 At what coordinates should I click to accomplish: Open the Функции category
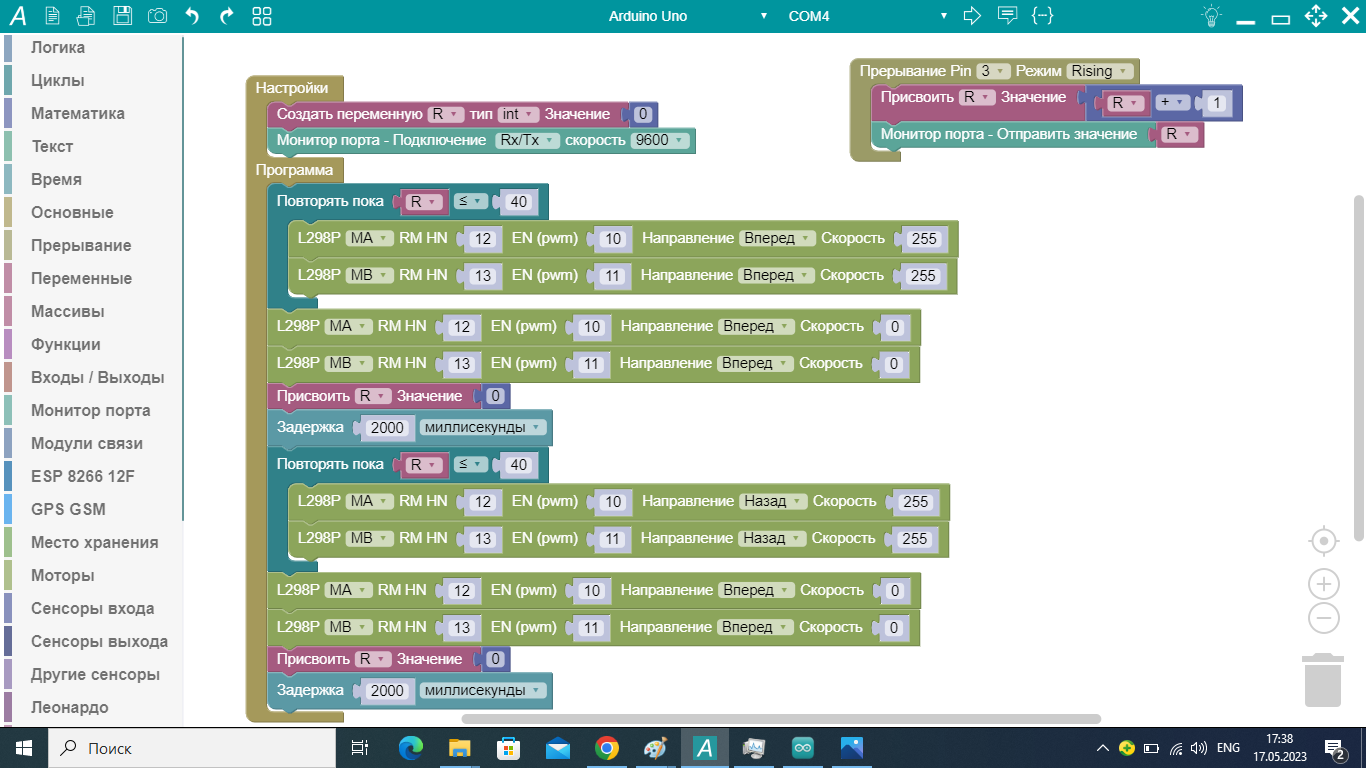(x=66, y=344)
